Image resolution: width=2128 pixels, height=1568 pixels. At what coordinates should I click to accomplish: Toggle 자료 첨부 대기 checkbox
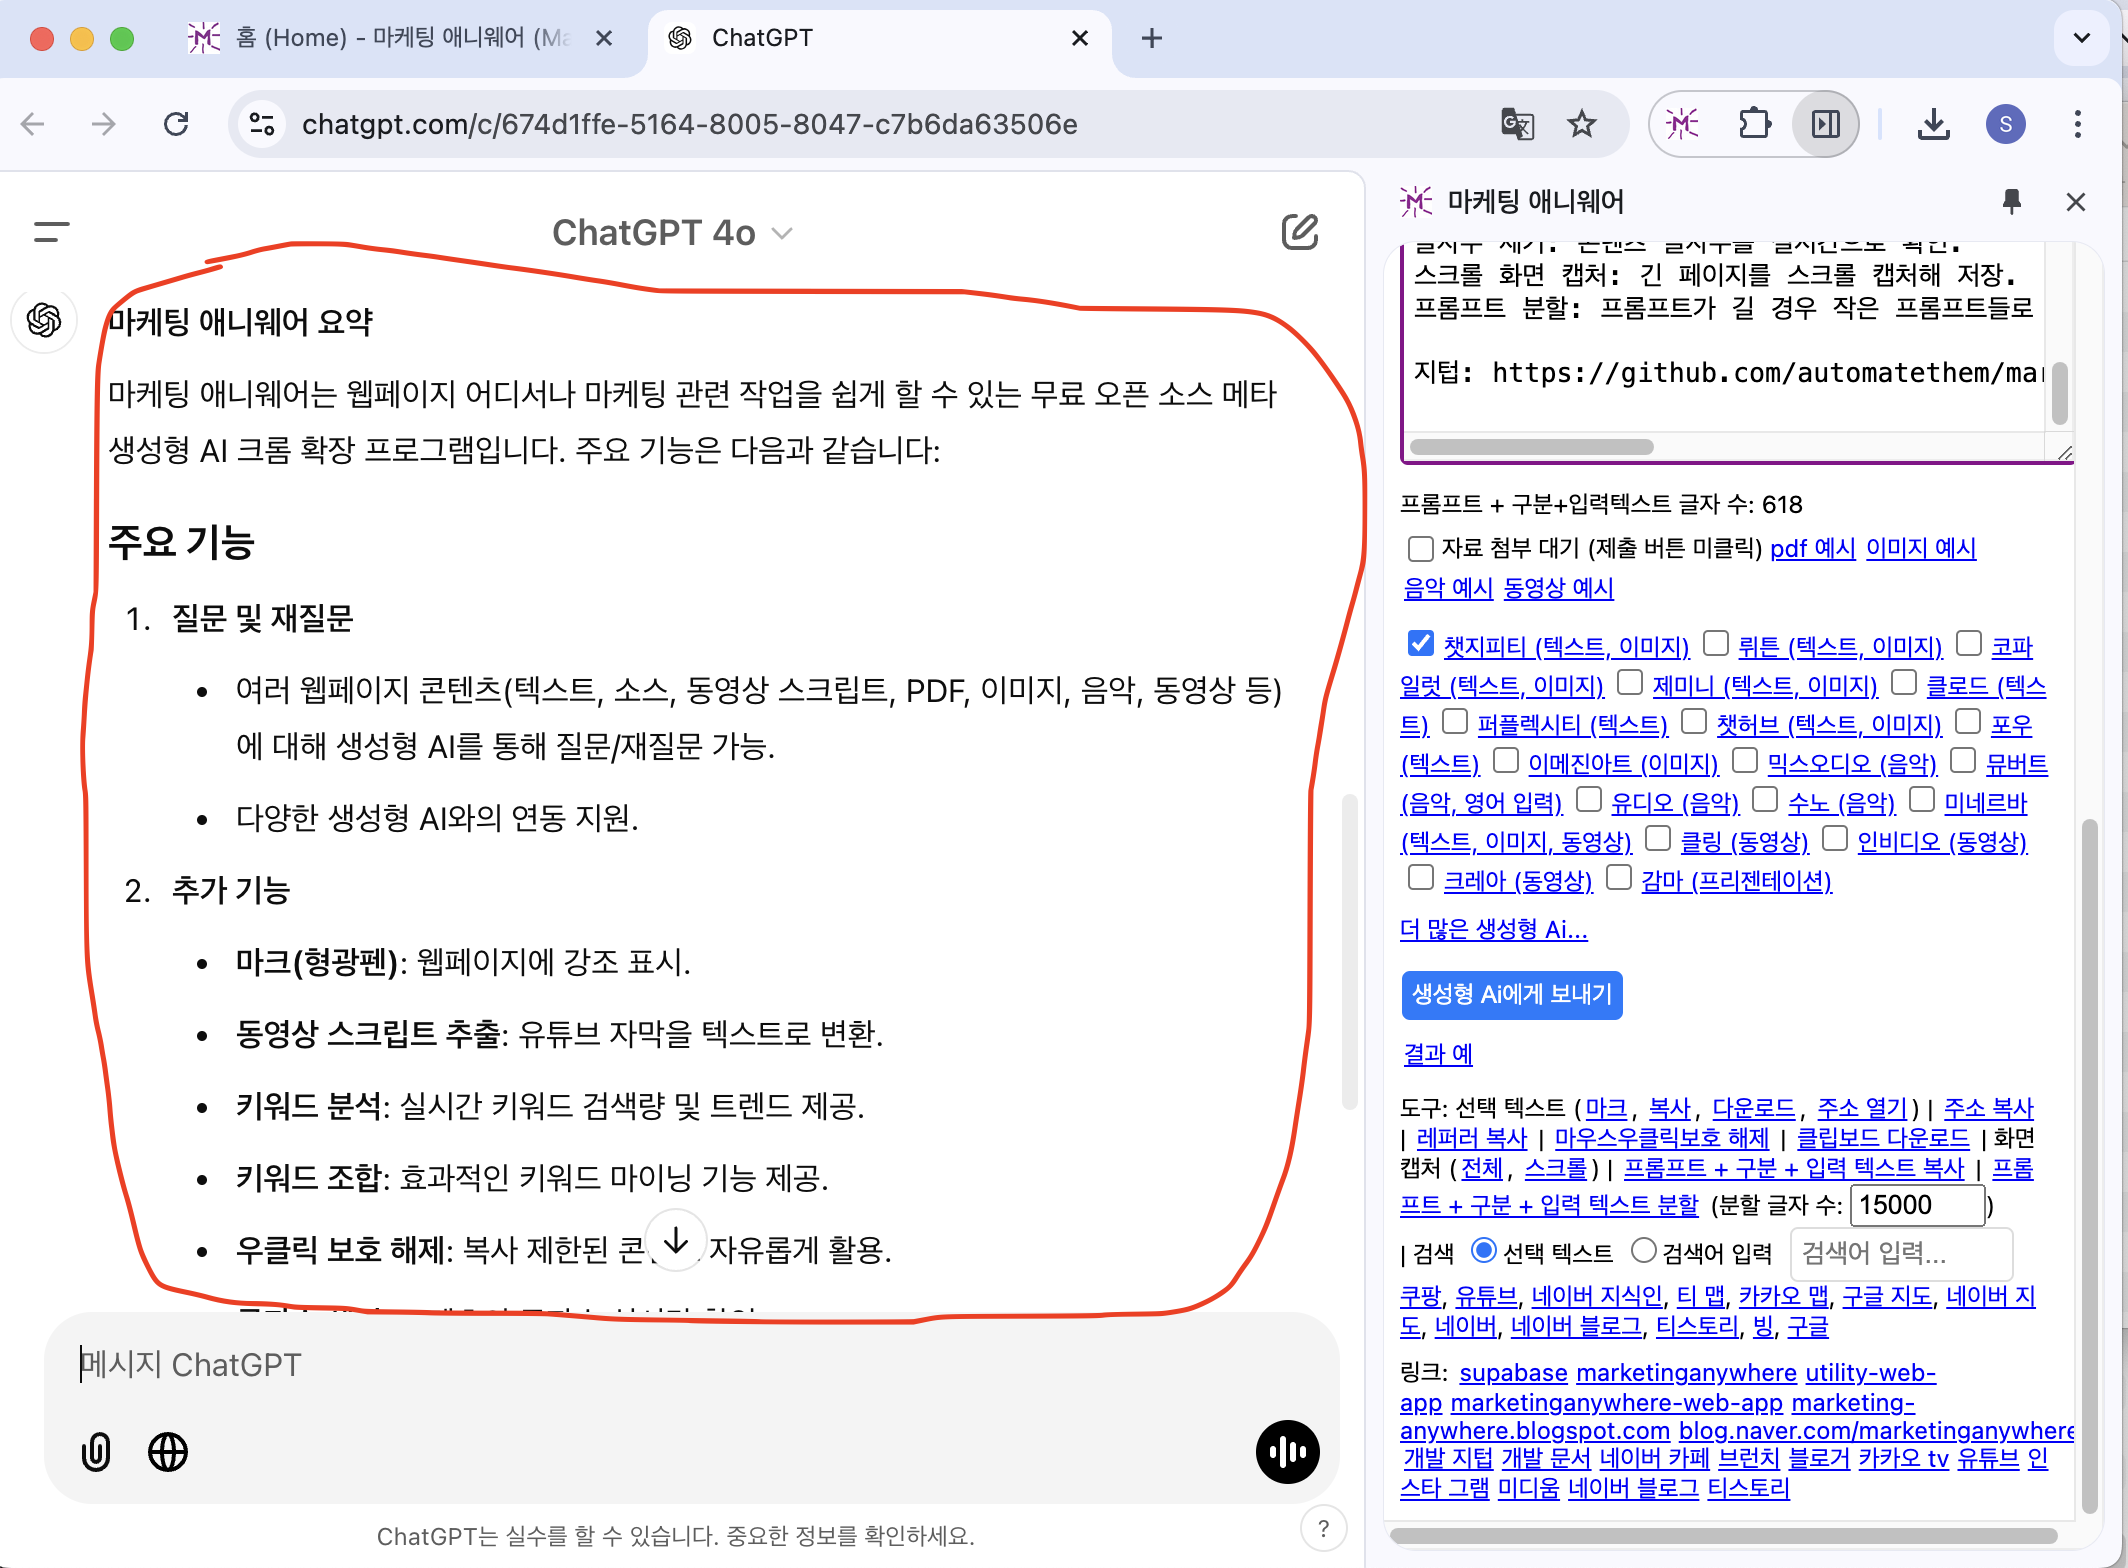tap(1420, 548)
